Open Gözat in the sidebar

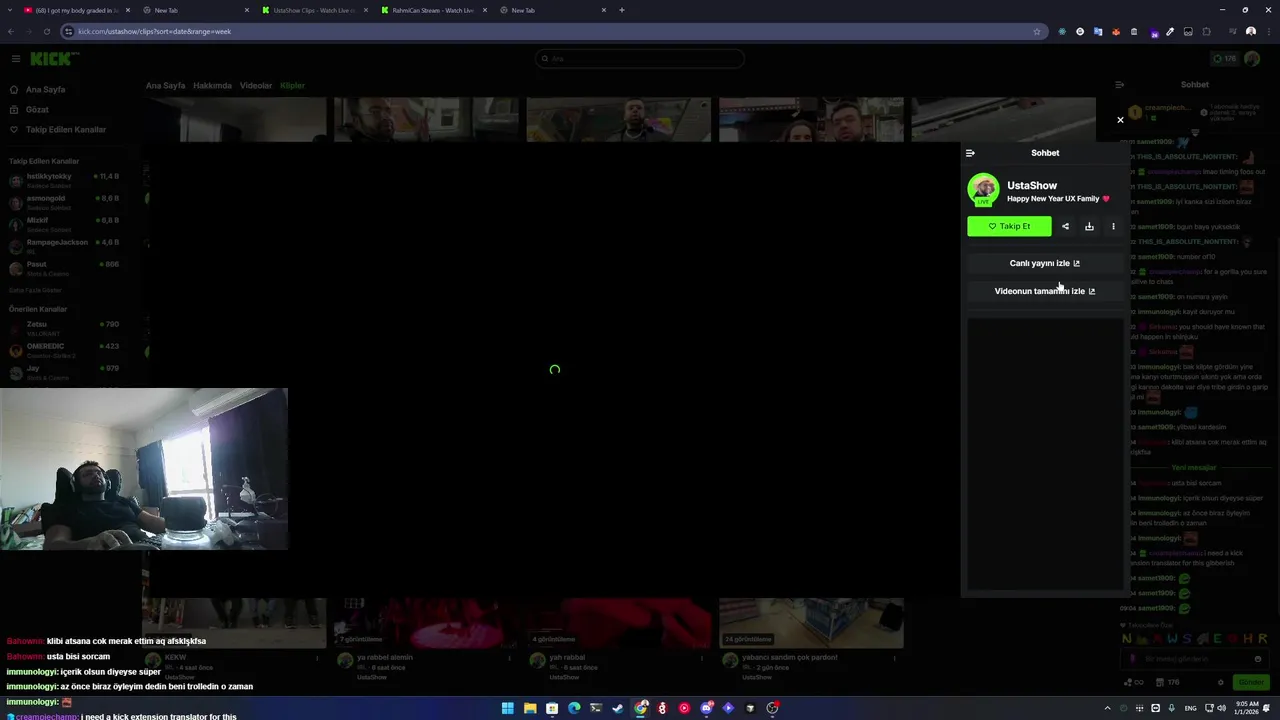click(37, 109)
